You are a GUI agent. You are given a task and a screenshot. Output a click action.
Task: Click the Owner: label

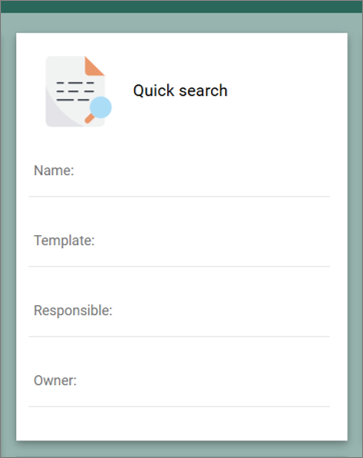coord(55,380)
